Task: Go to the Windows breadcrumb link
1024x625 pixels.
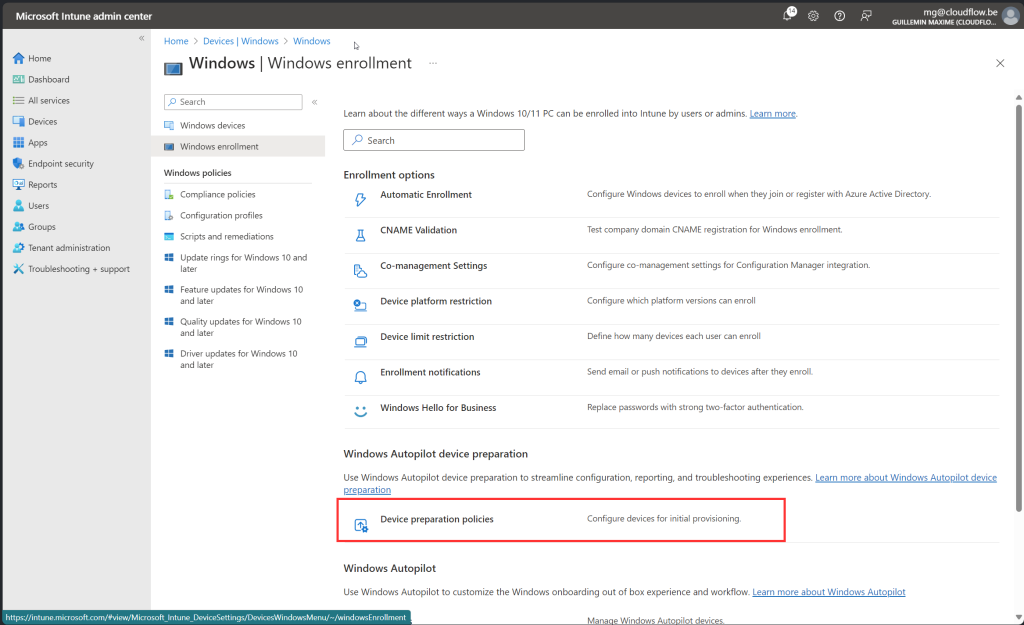Action: (x=312, y=41)
